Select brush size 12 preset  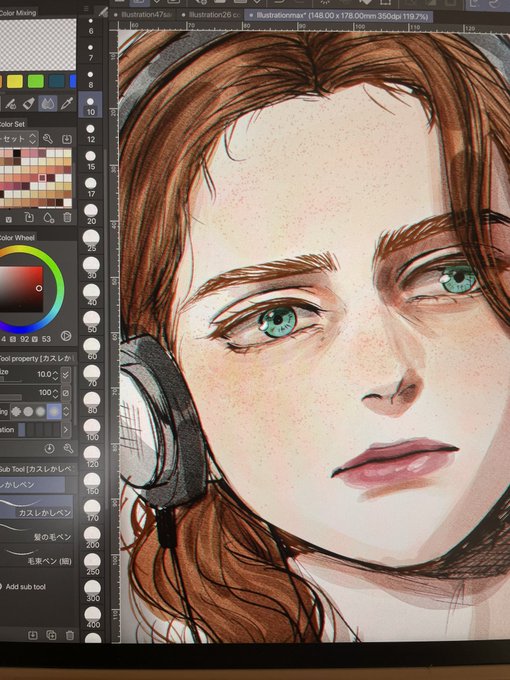coord(91,133)
